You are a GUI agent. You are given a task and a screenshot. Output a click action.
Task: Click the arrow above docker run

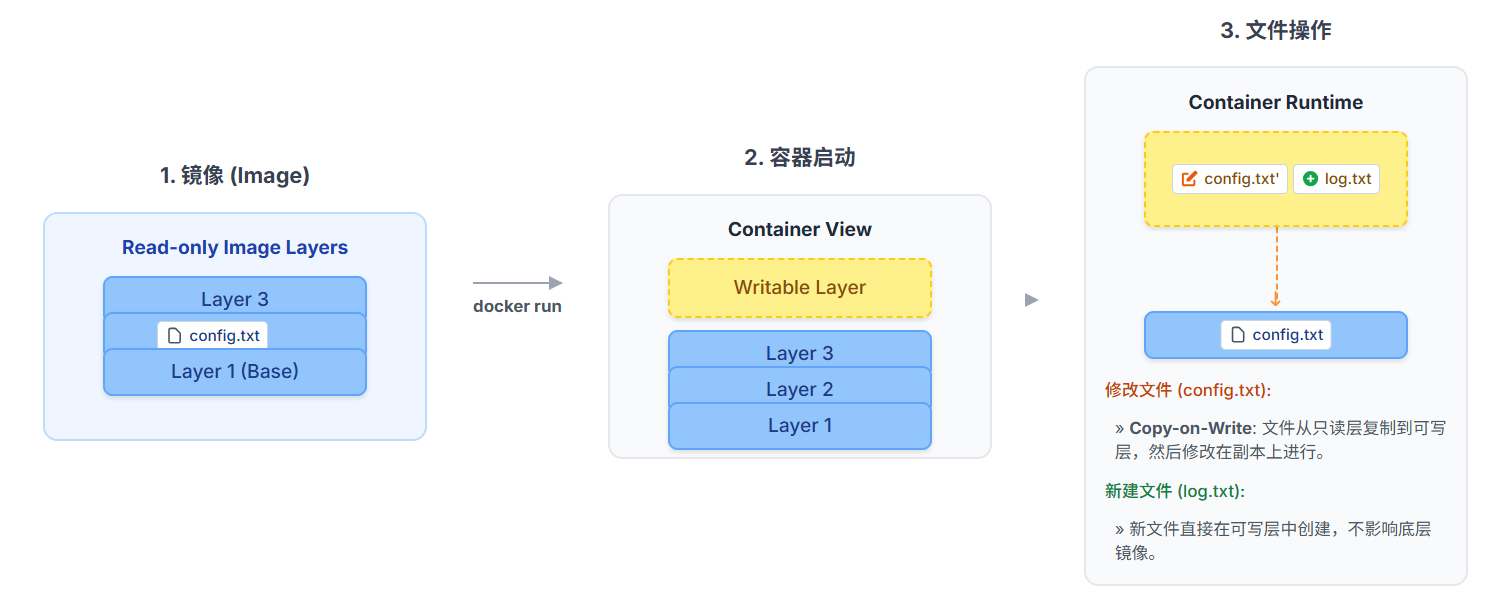click(517, 283)
